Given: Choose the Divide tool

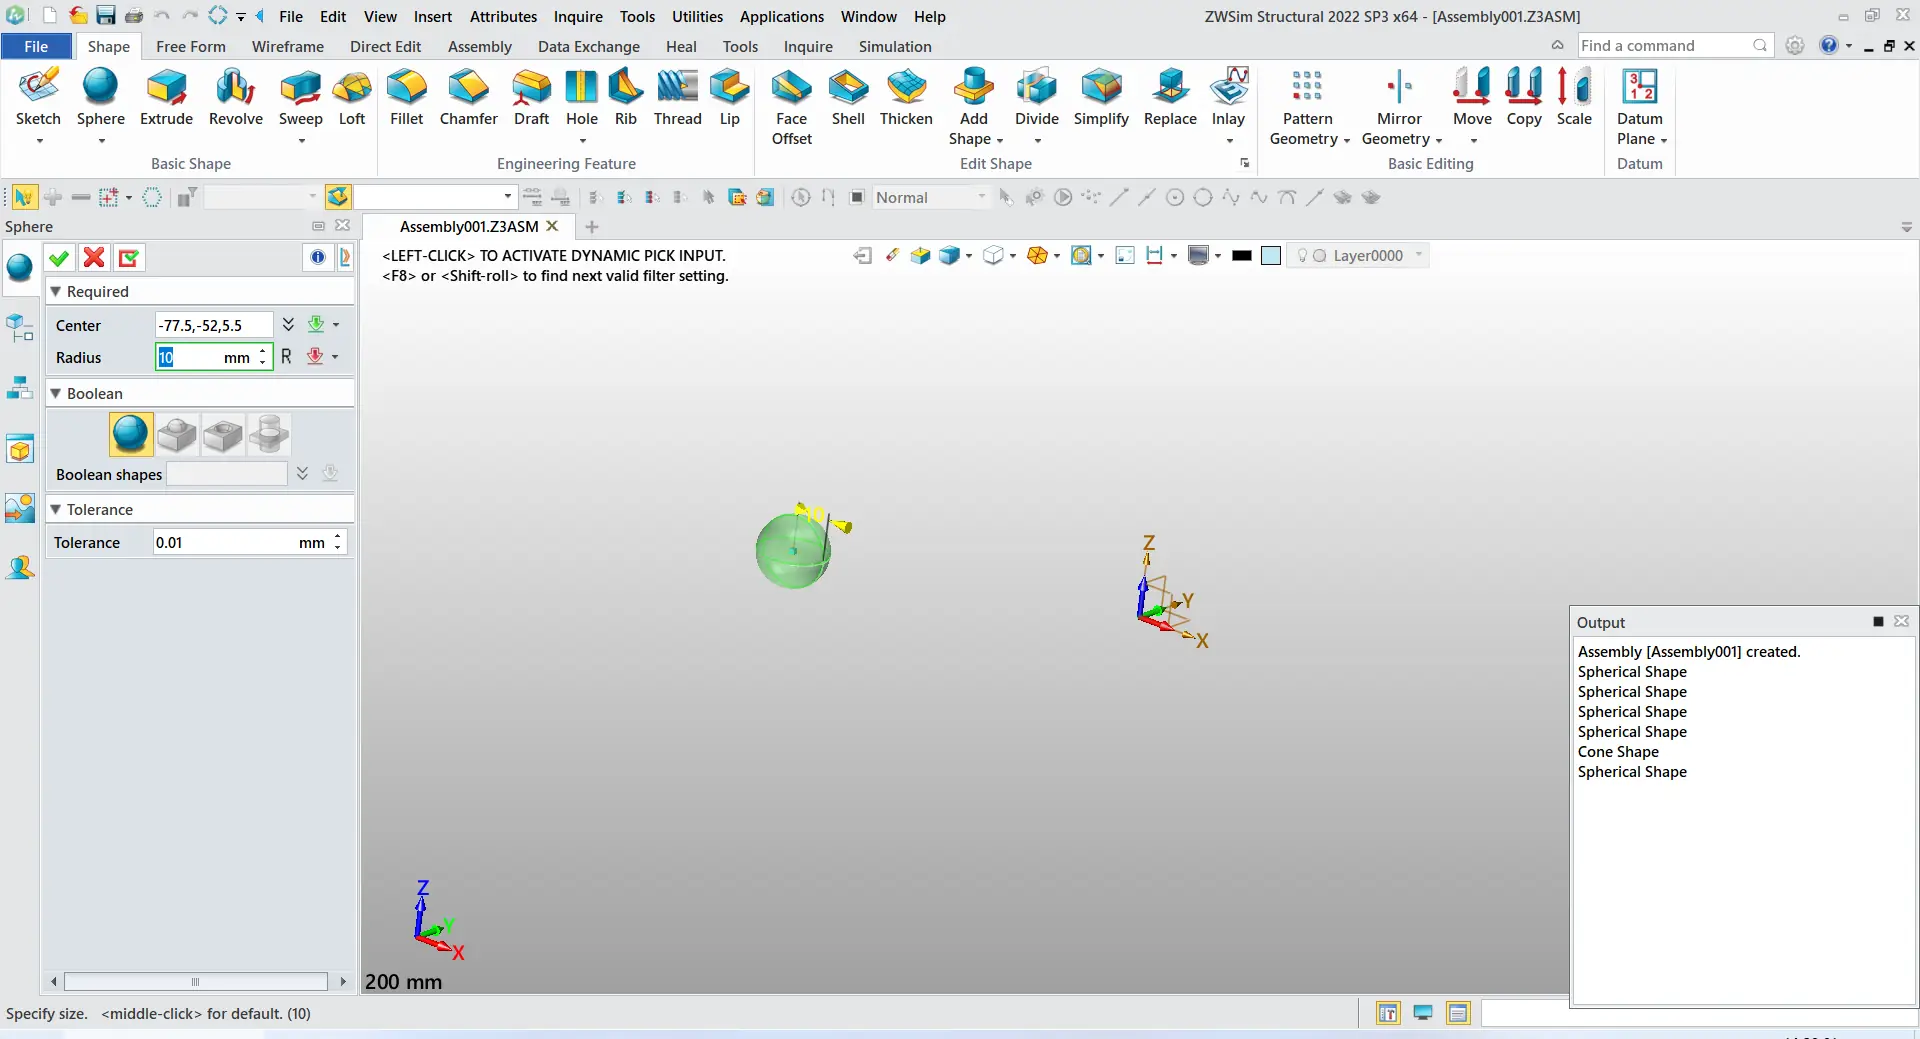Looking at the screenshot, I should pyautogui.click(x=1037, y=98).
